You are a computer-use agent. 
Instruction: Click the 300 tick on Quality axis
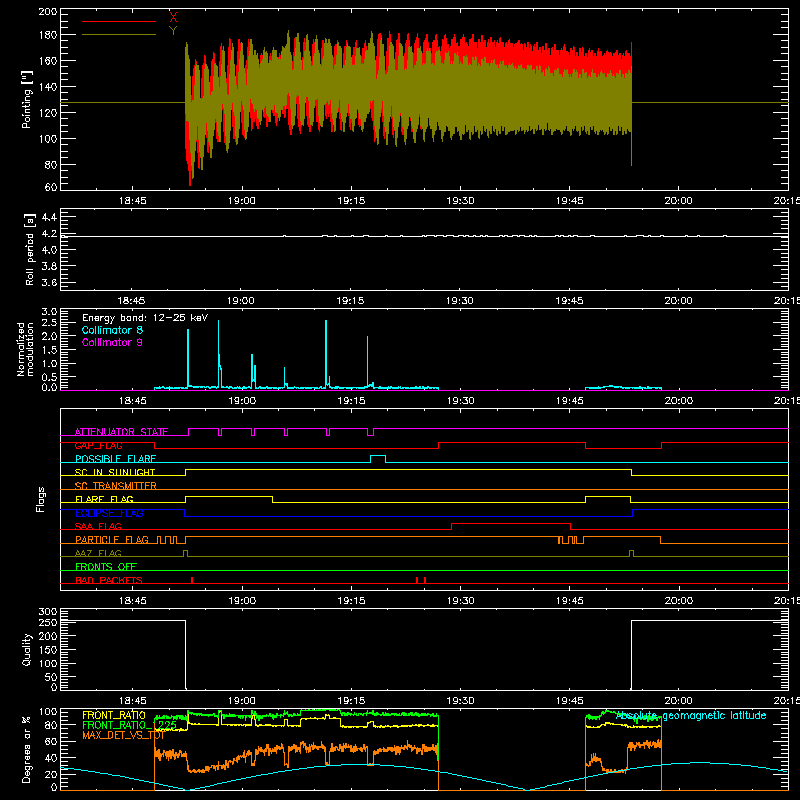pyautogui.click(x=48, y=612)
